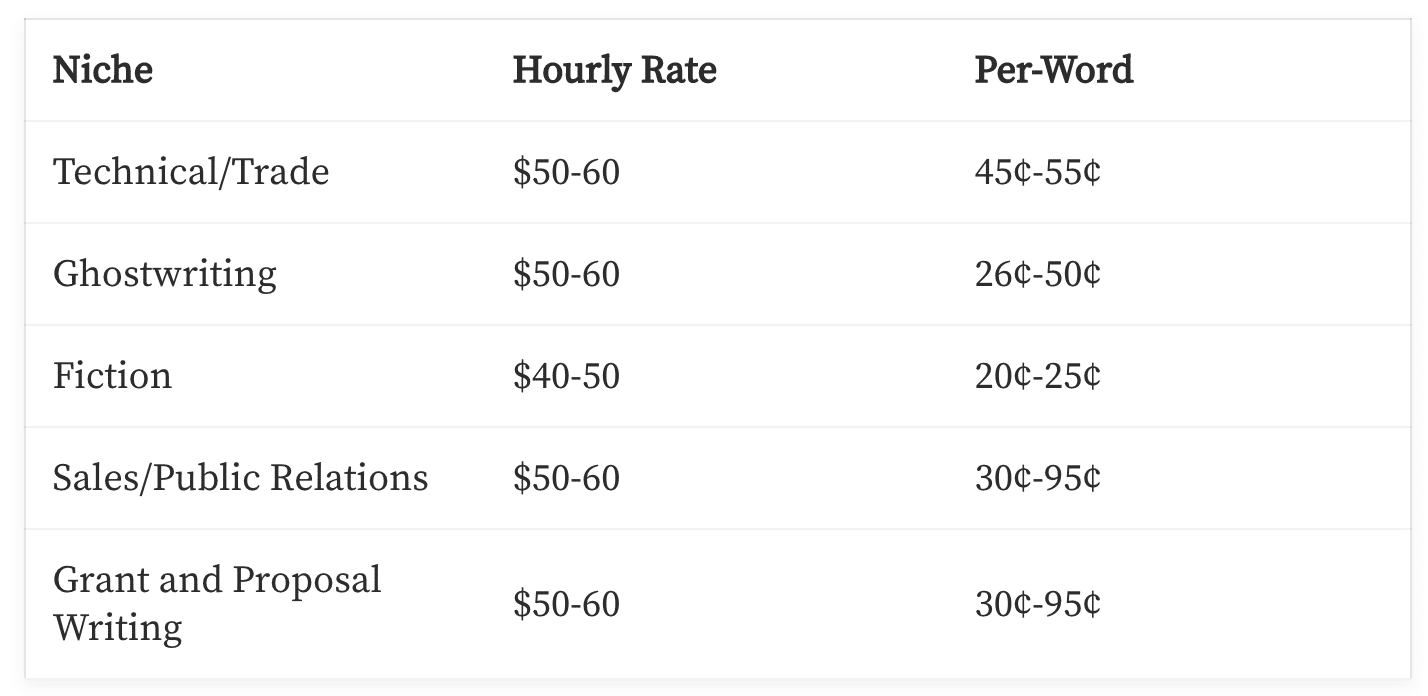
Task: Click the Sales/Public Relations hourly rate value
Action: [x=566, y=479]
